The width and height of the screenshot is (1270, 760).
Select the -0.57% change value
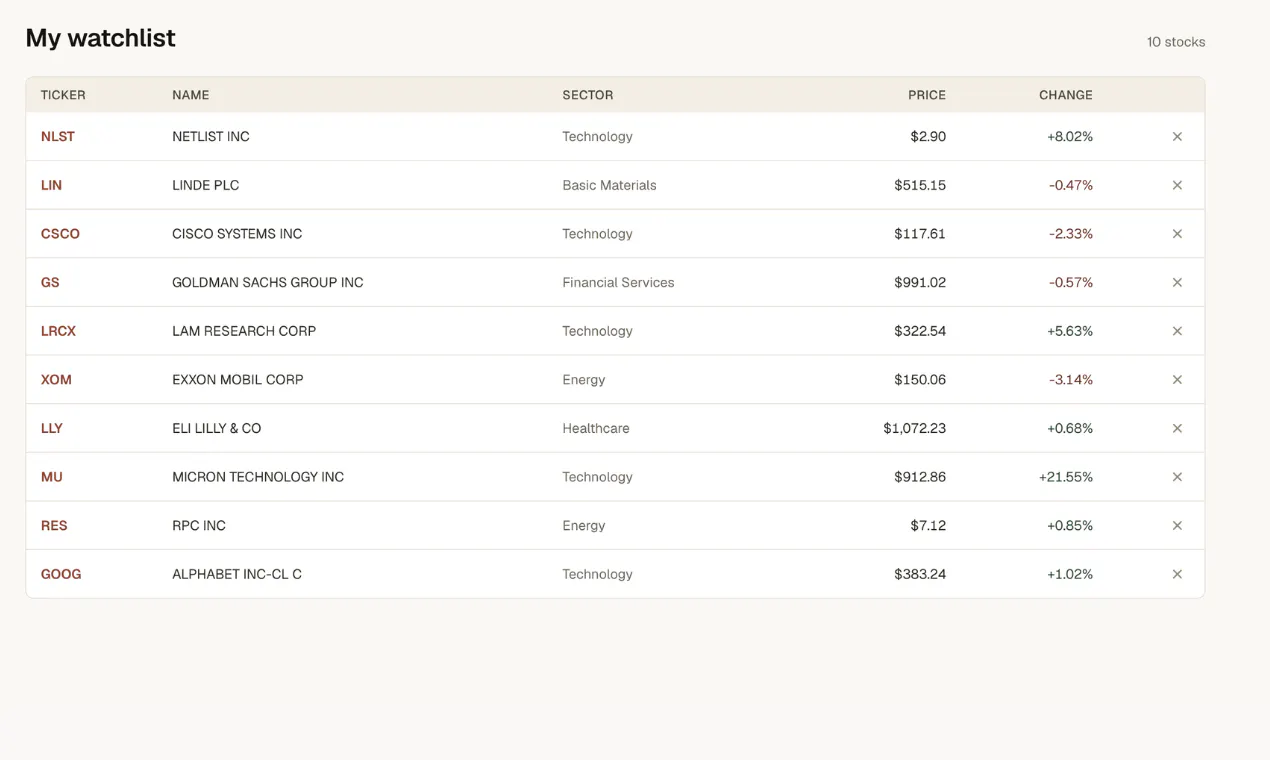click(1071, 282)
